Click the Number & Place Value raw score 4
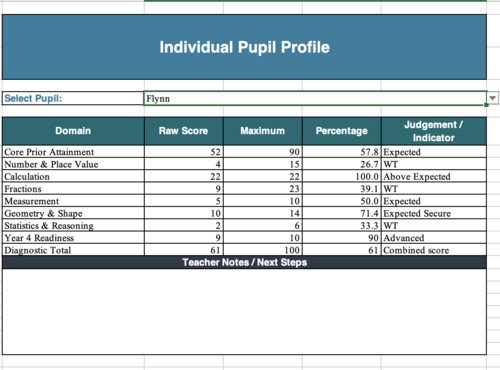The image size is (500, 370). (184, 164)
